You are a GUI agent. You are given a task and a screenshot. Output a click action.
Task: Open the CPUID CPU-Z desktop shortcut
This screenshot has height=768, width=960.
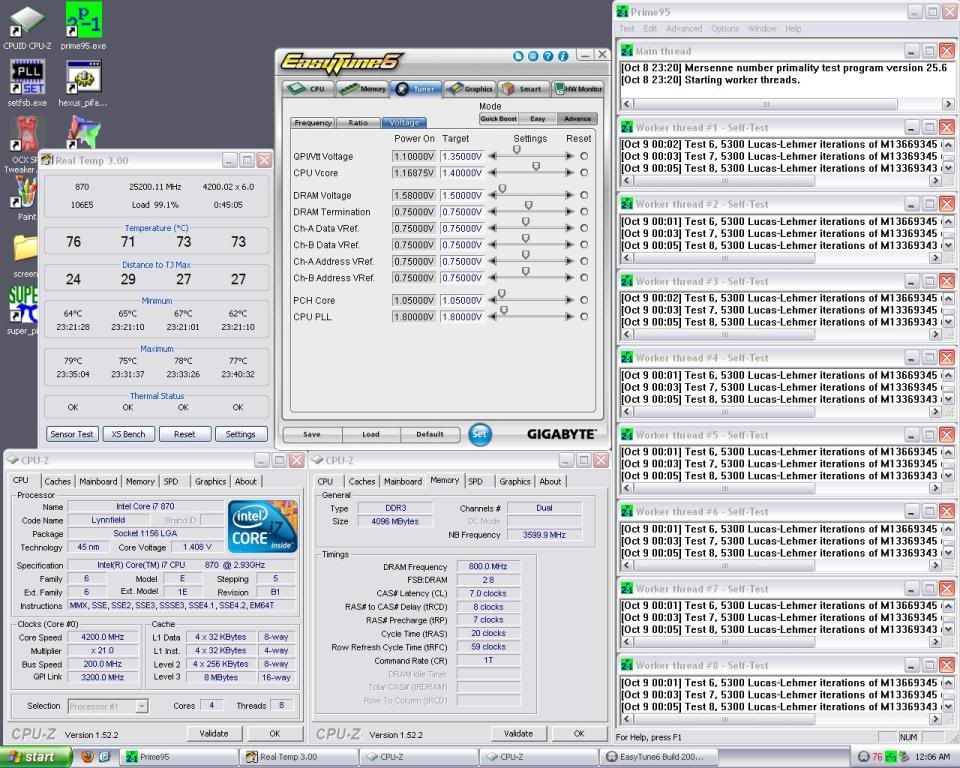coord(27,28)
